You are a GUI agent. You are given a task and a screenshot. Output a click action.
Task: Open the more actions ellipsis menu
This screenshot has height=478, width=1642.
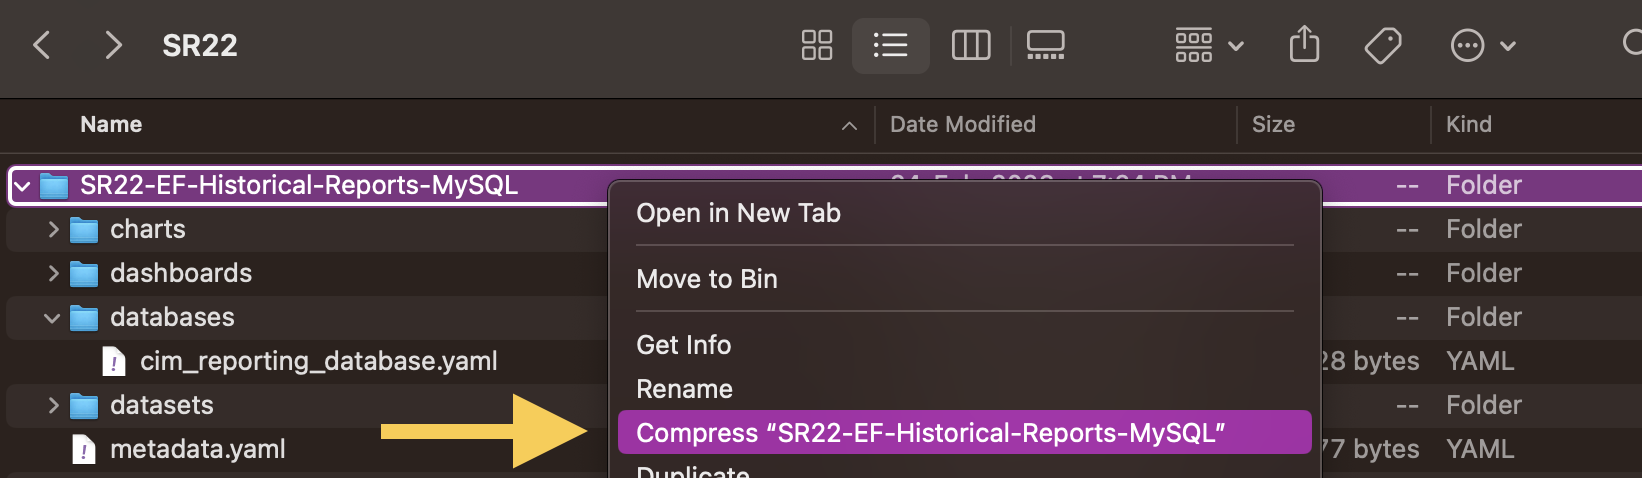point(1482,45)
